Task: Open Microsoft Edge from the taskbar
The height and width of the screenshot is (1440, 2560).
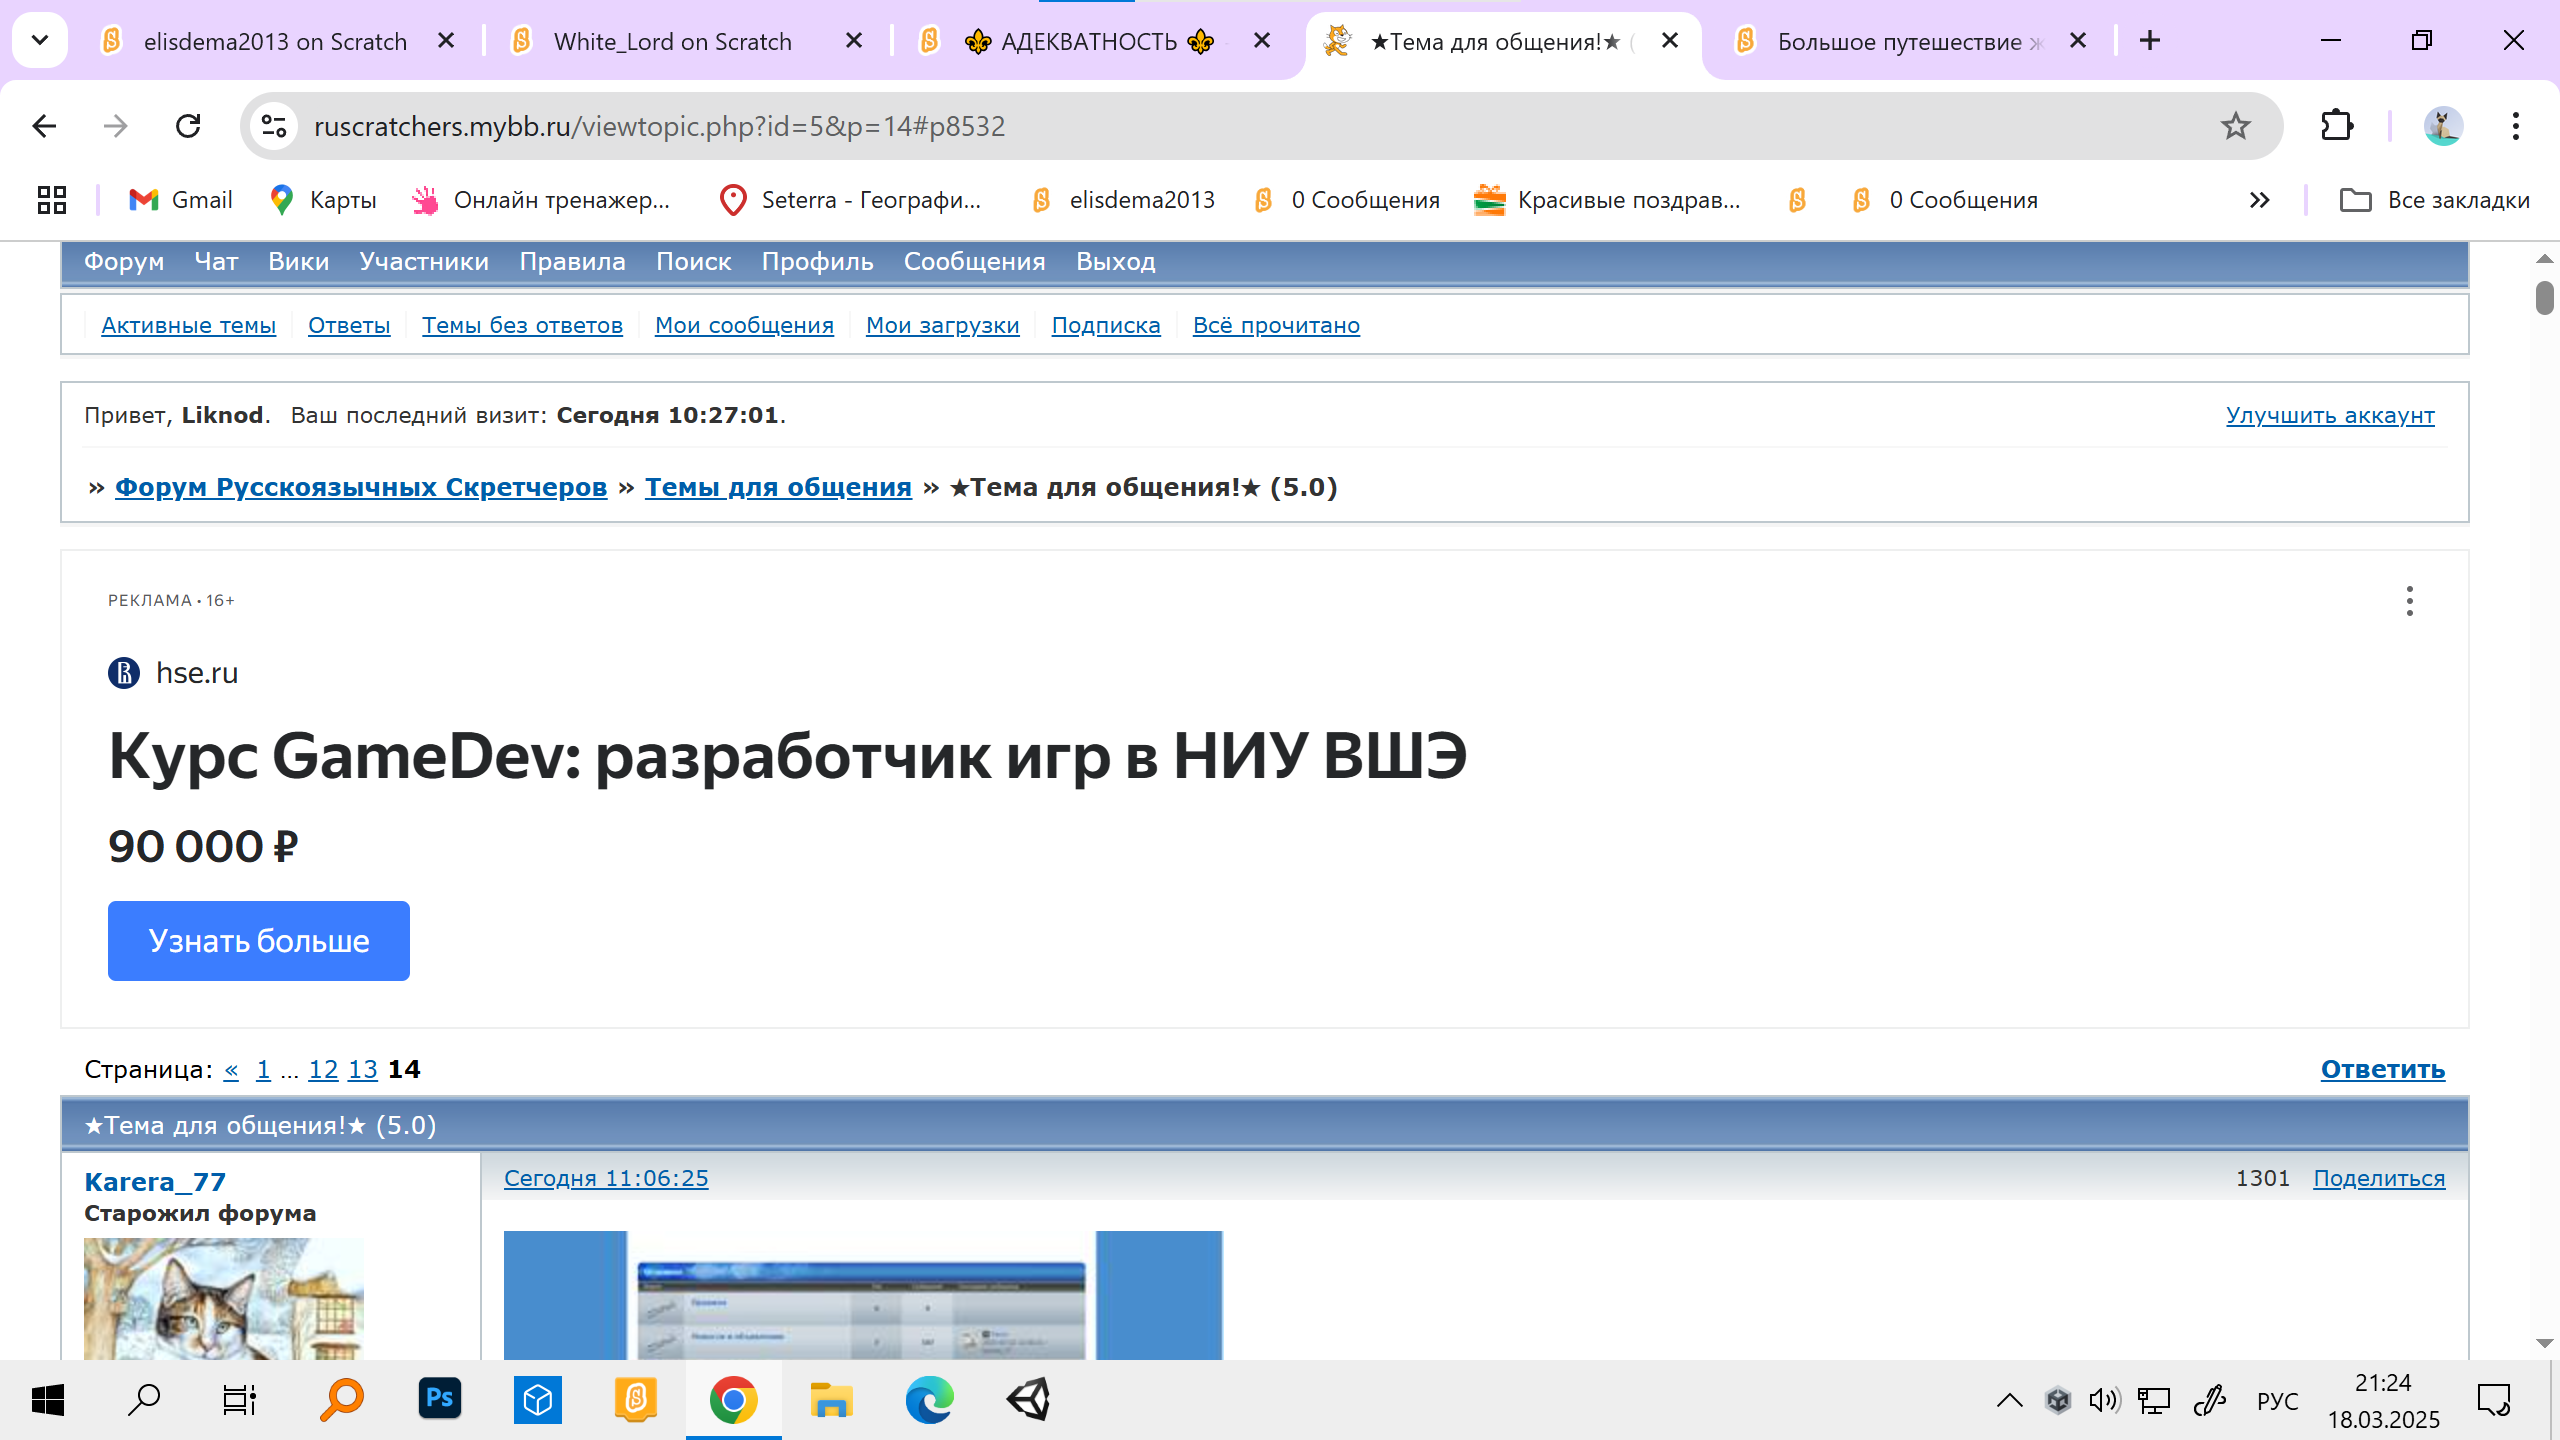Action: tap(929, 1399)
